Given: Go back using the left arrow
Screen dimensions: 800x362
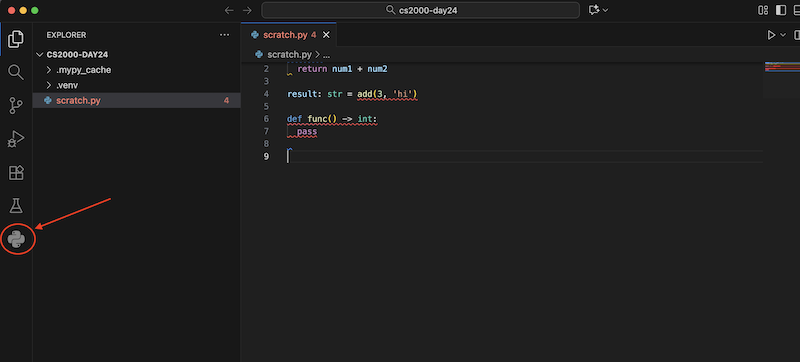Looking at the screenshot, I should (229, 10).
